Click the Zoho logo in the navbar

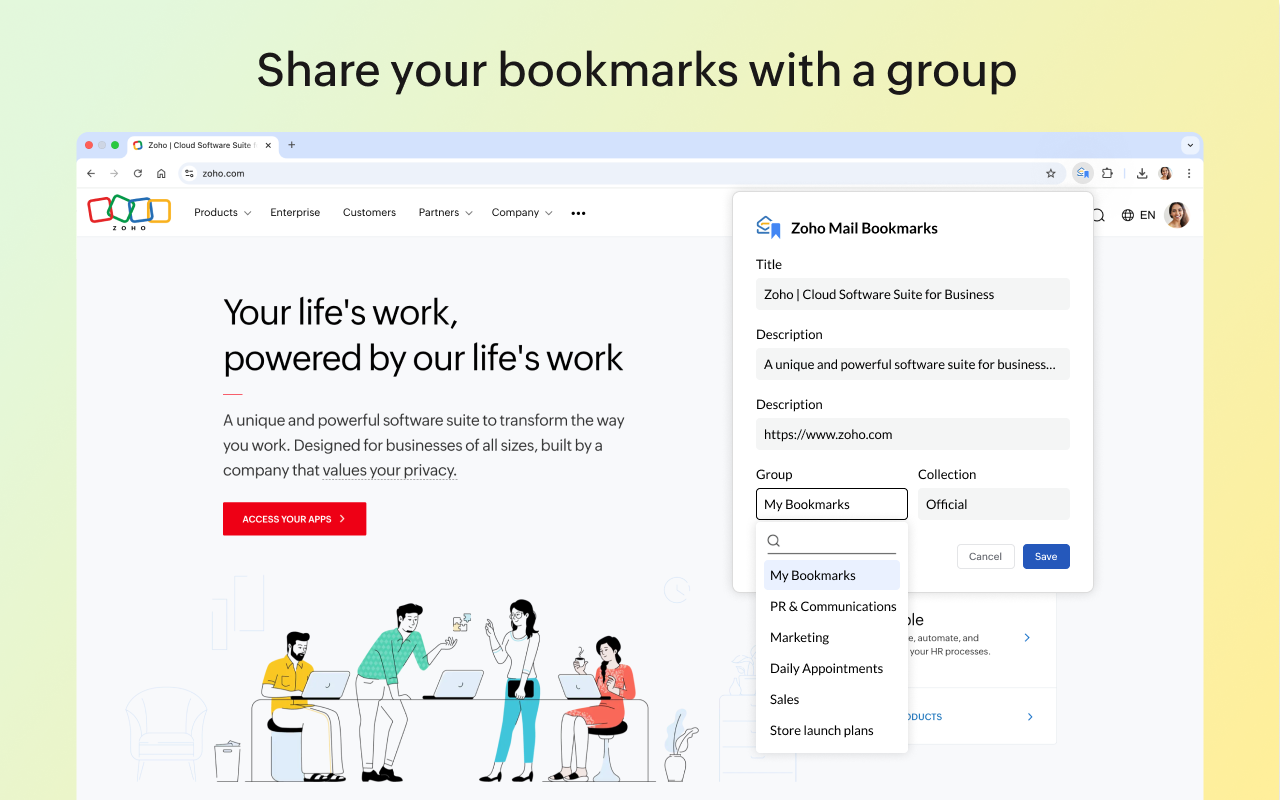pos(128,212)
